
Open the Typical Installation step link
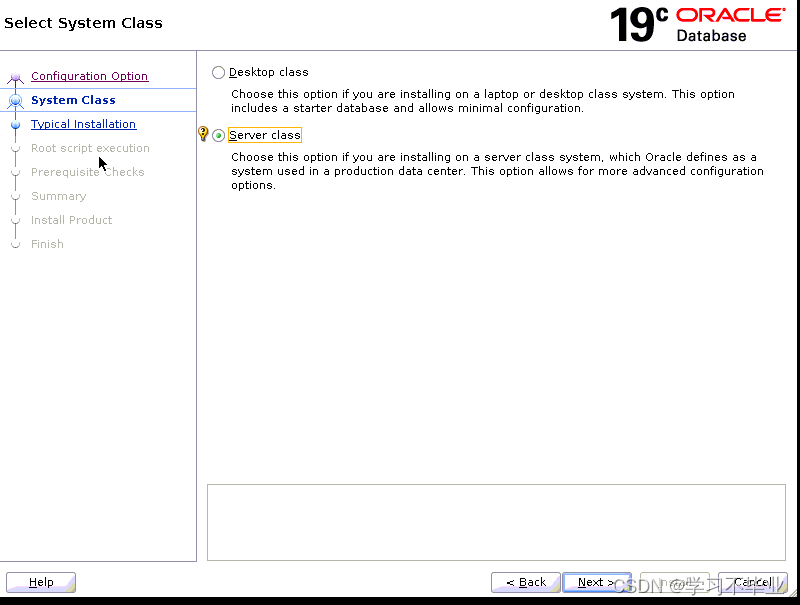tap(83, 124)
